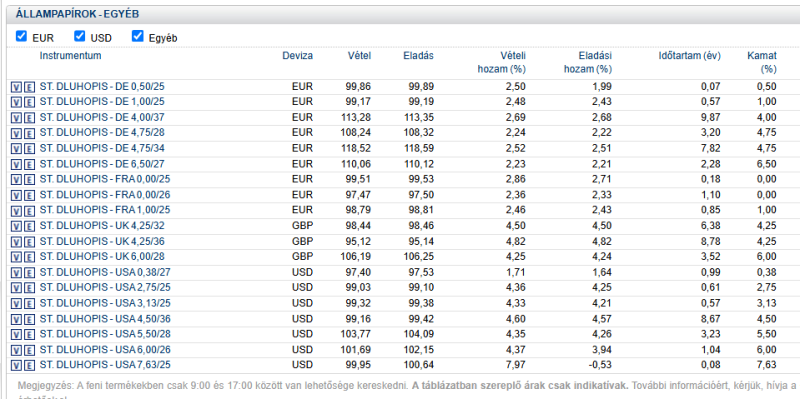Sort by Eladási hozam (%) column header

point(588,62)
